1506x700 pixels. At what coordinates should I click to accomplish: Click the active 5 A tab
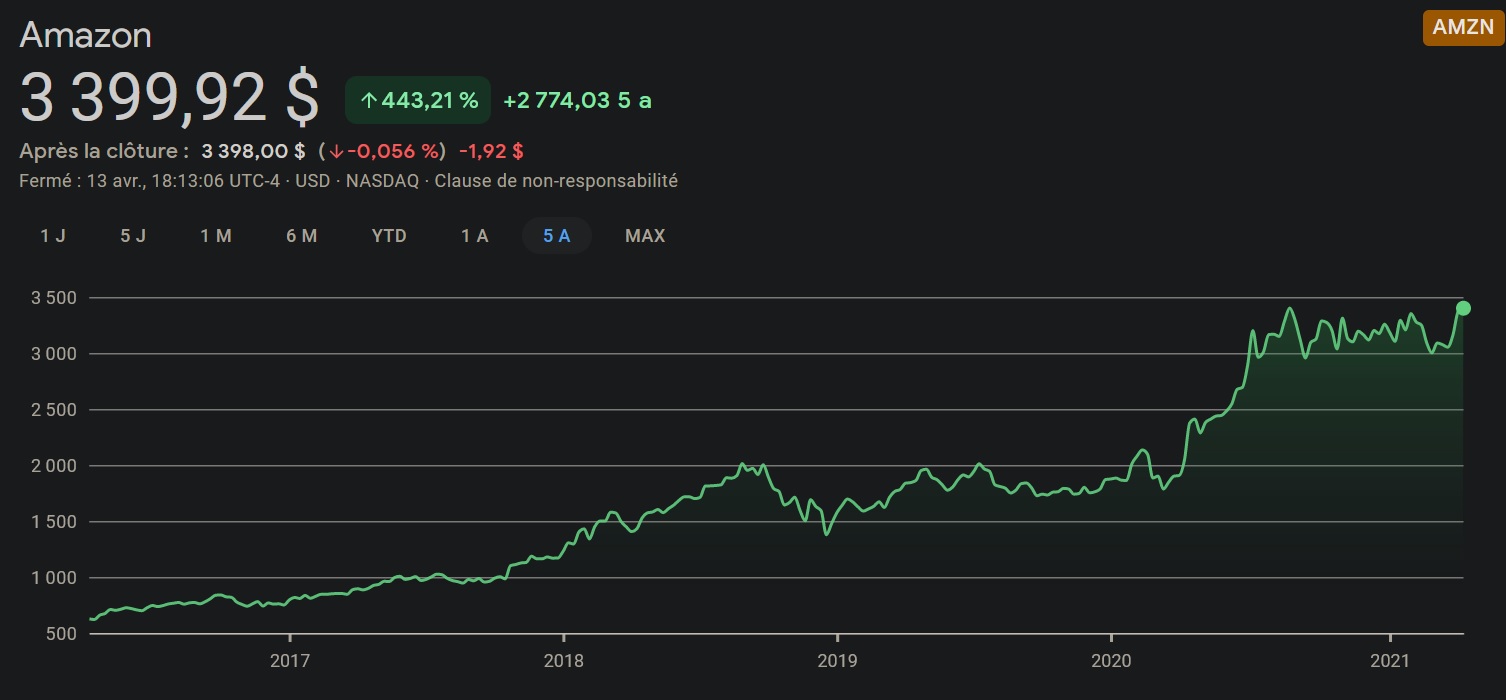tap(557, 236)
